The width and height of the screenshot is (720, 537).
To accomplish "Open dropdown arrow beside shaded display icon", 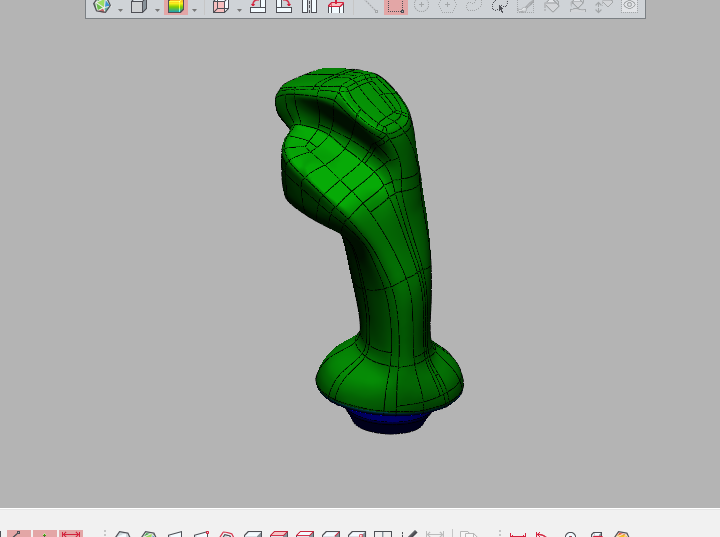I will click(194, 9).
